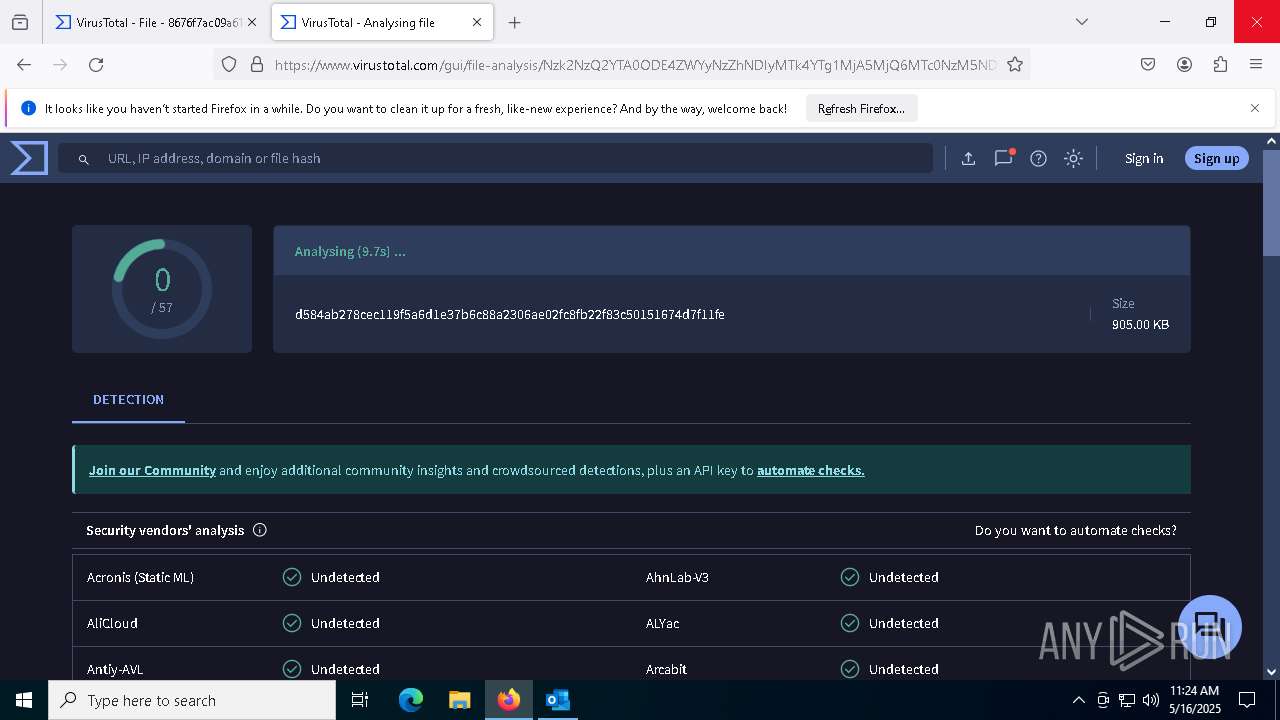Open the Windows notification center
1280x720 pixels.
coord(1247,700)
